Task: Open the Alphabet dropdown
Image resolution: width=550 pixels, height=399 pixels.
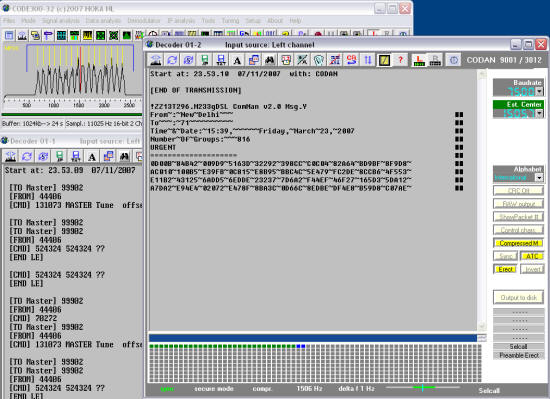Action: pyautogui.click(x=539, y=177)
